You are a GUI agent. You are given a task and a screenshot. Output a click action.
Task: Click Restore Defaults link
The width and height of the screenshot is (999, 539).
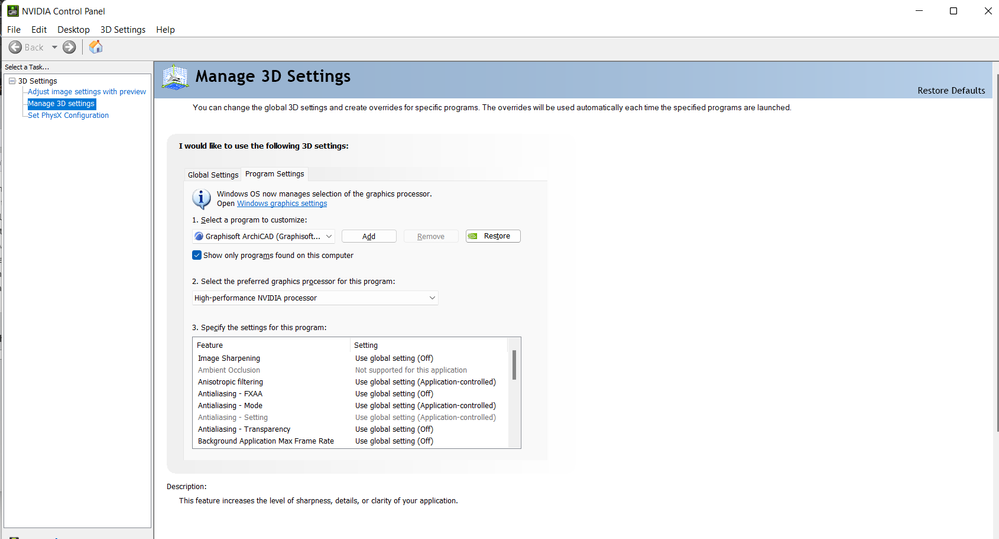click(x=951, y=90)
